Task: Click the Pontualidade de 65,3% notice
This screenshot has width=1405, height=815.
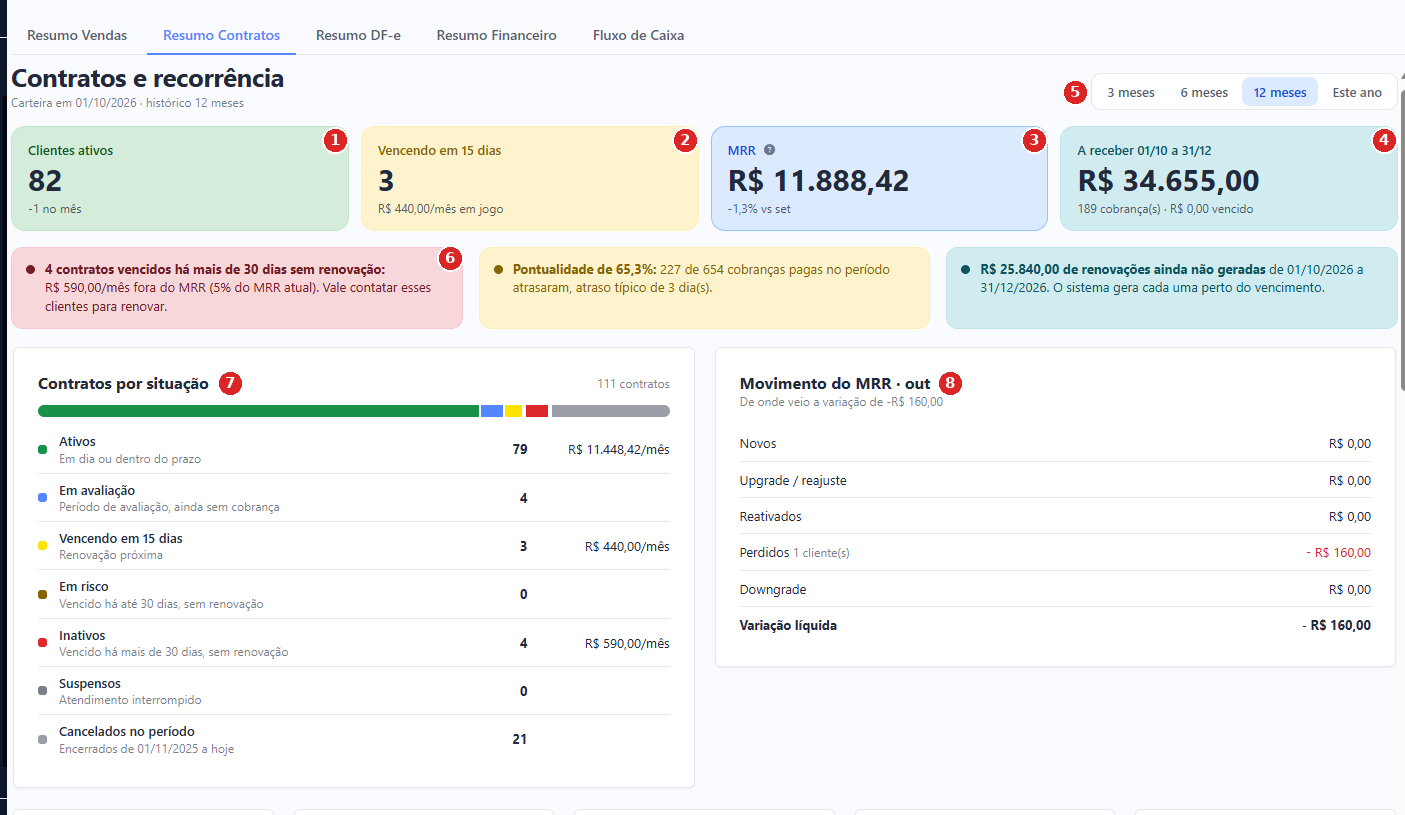Action: click(704, 288)
